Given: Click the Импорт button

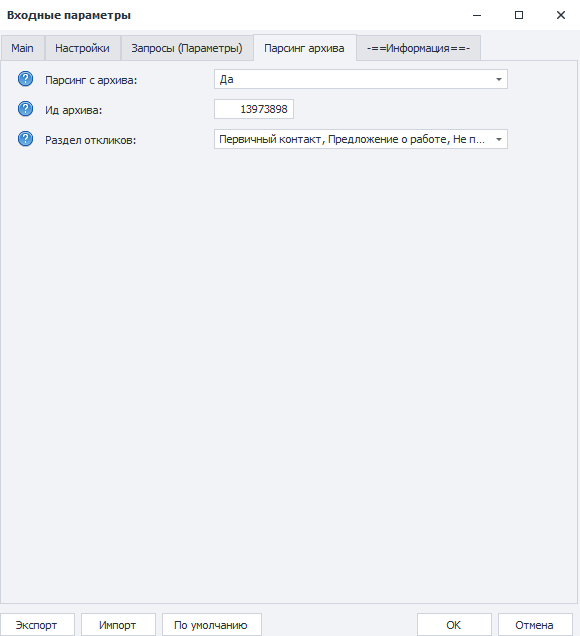Looking at the screenshot, I should pyautogui.click(x=118, y=625).
